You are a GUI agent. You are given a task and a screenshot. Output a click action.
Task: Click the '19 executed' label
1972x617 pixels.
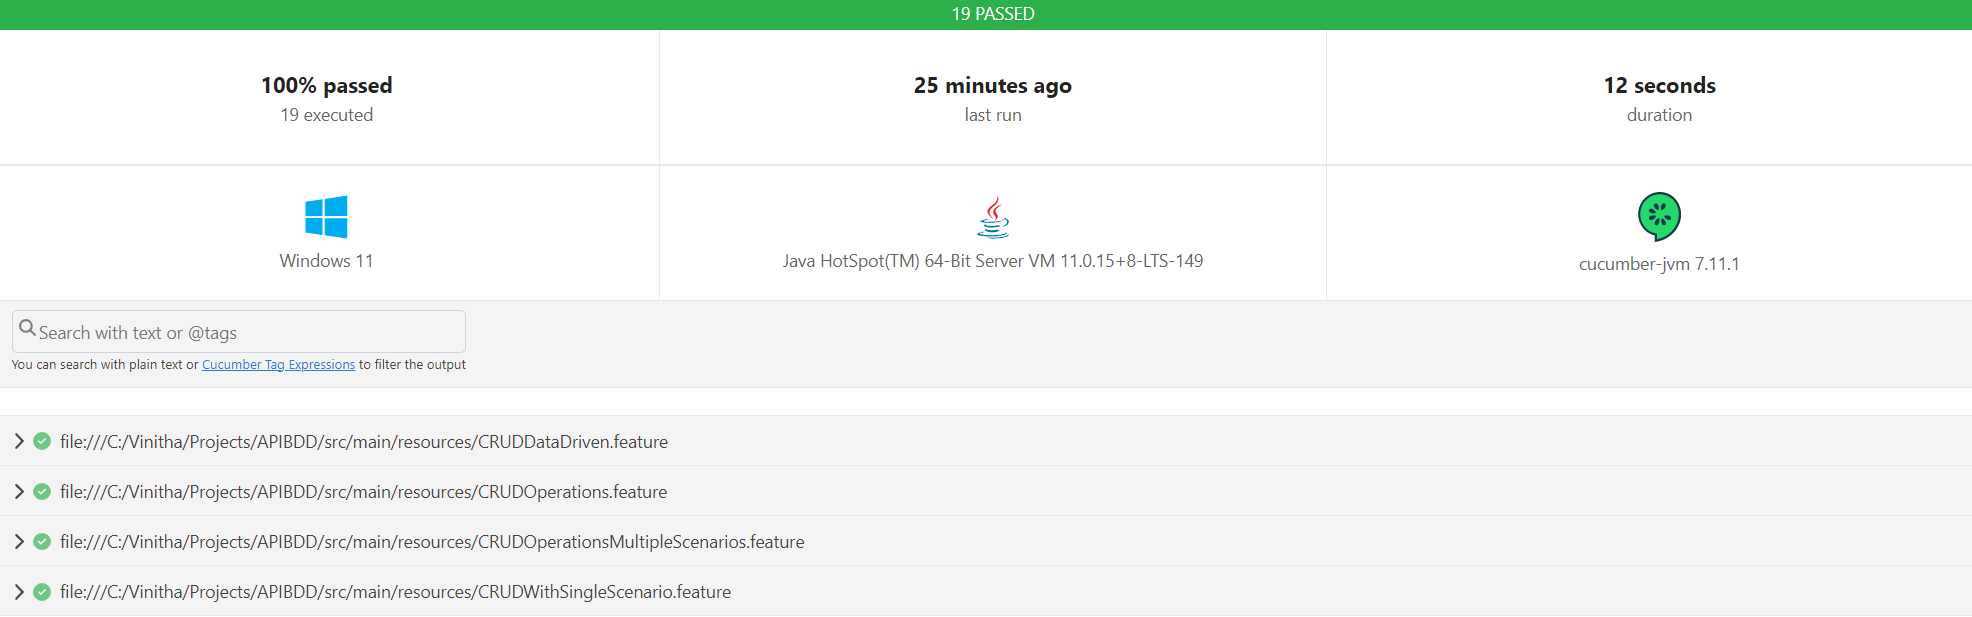coord(327,115)
